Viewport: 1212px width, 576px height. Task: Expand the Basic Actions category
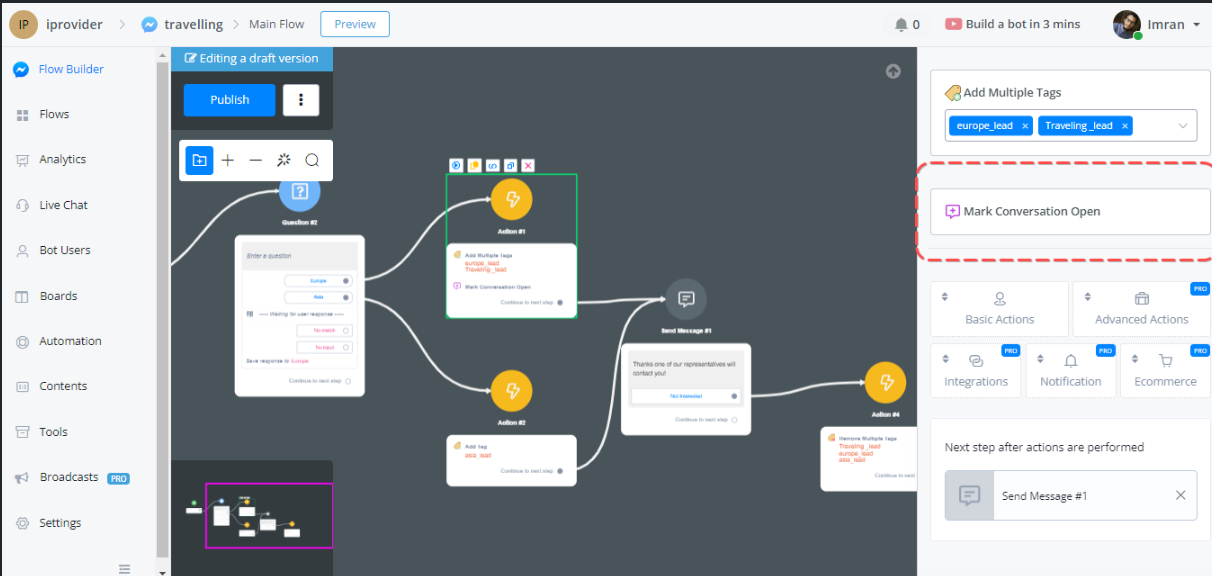[999, 308]
